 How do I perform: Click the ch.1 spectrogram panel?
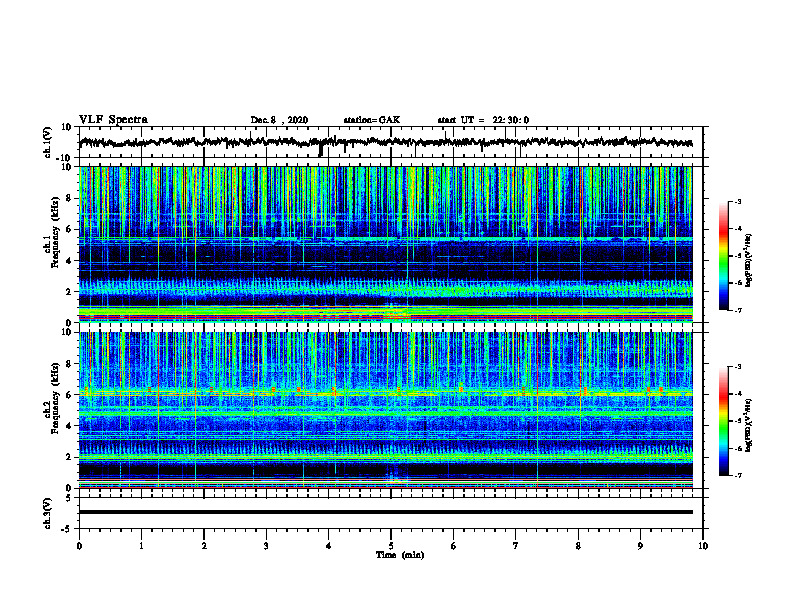point(386,244)
